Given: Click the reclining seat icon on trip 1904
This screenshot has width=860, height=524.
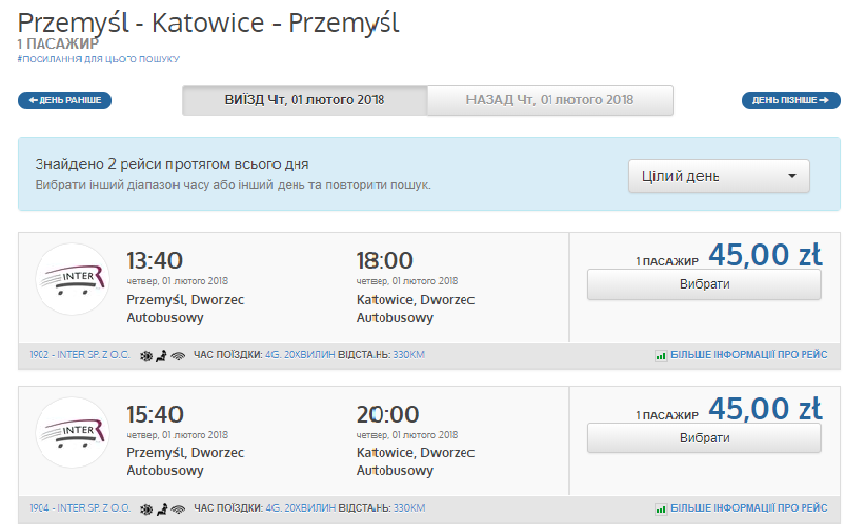Looking at the screenshot, I should [x=160, y=508].
